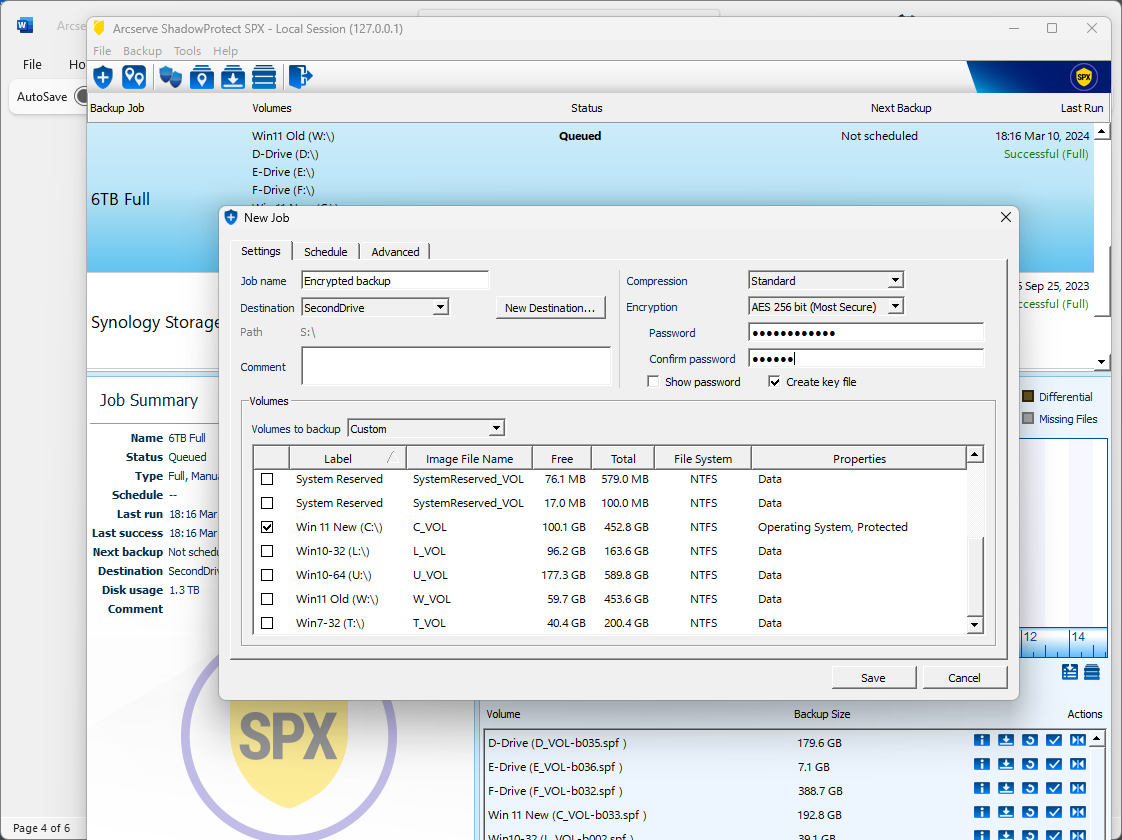Close the New Job dialog

(x=1005, y=217)
